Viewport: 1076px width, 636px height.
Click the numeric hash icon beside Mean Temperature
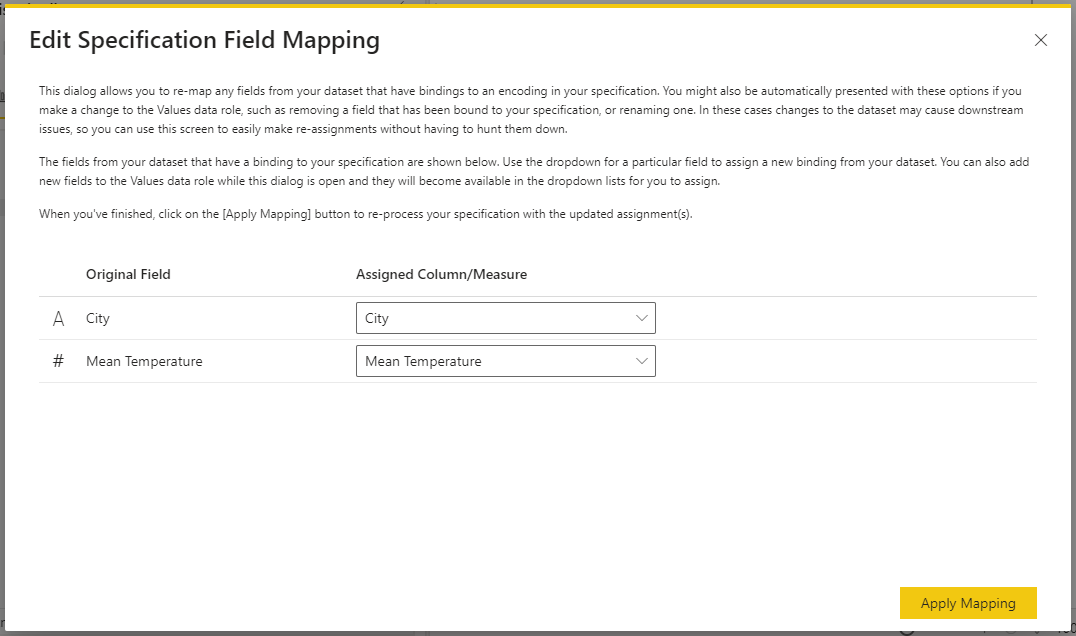coord(58,361)
